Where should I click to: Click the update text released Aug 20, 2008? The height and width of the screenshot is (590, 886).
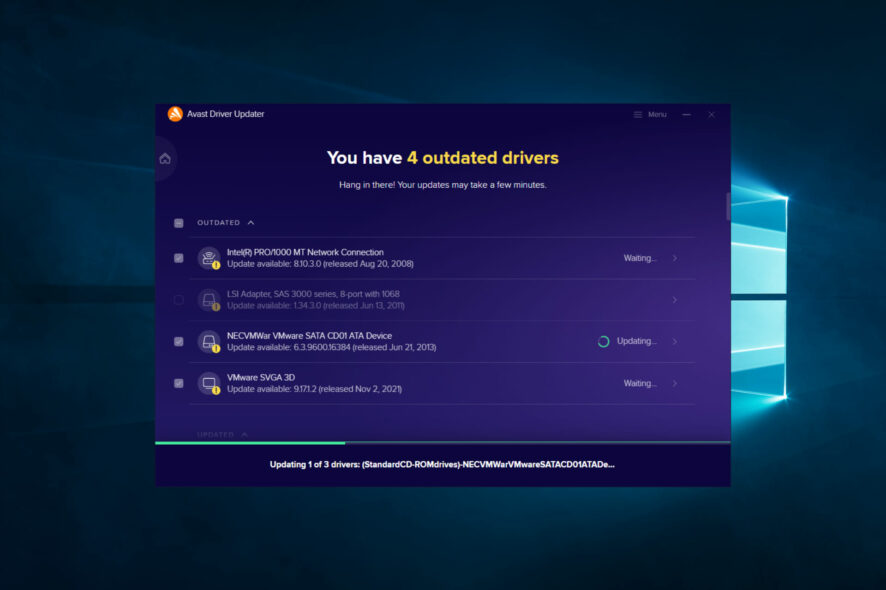coord(320,264)
